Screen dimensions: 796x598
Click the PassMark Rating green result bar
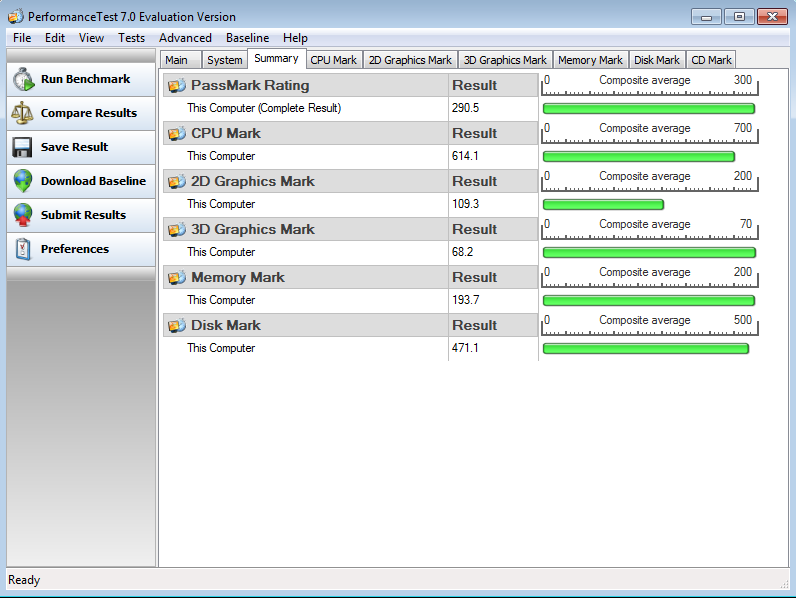[649, 109]
